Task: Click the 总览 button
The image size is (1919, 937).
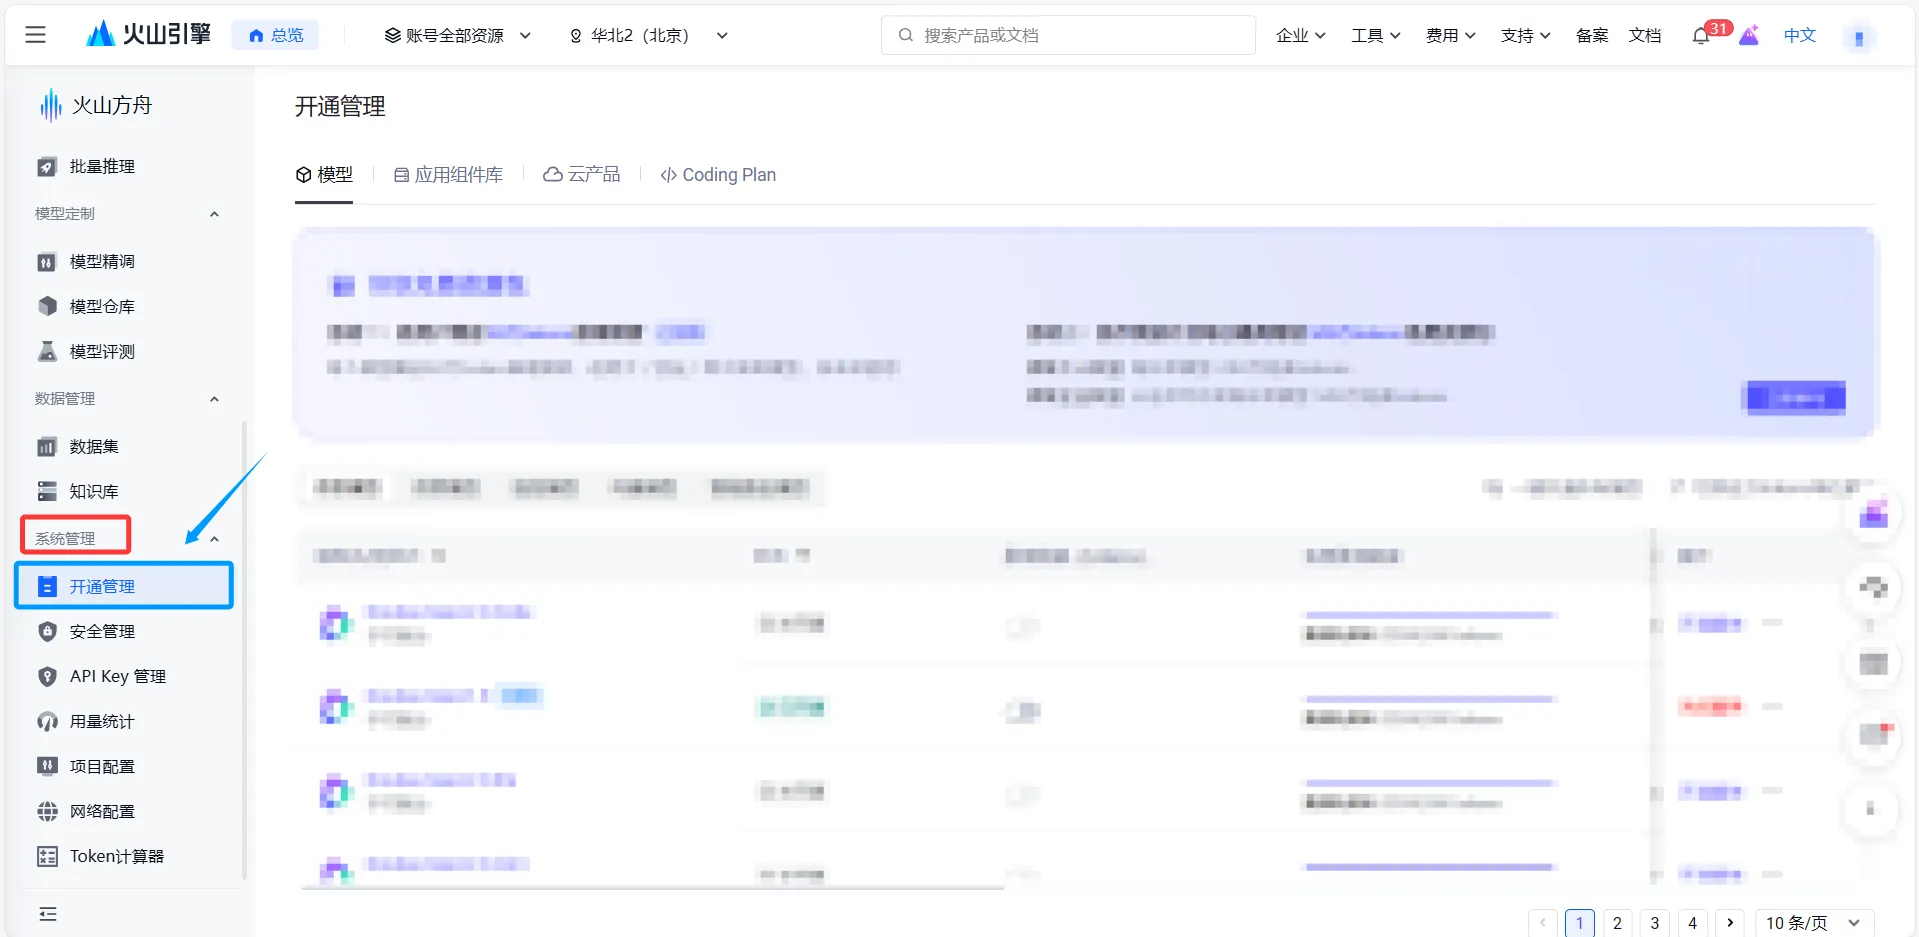Action: (275, 34)
